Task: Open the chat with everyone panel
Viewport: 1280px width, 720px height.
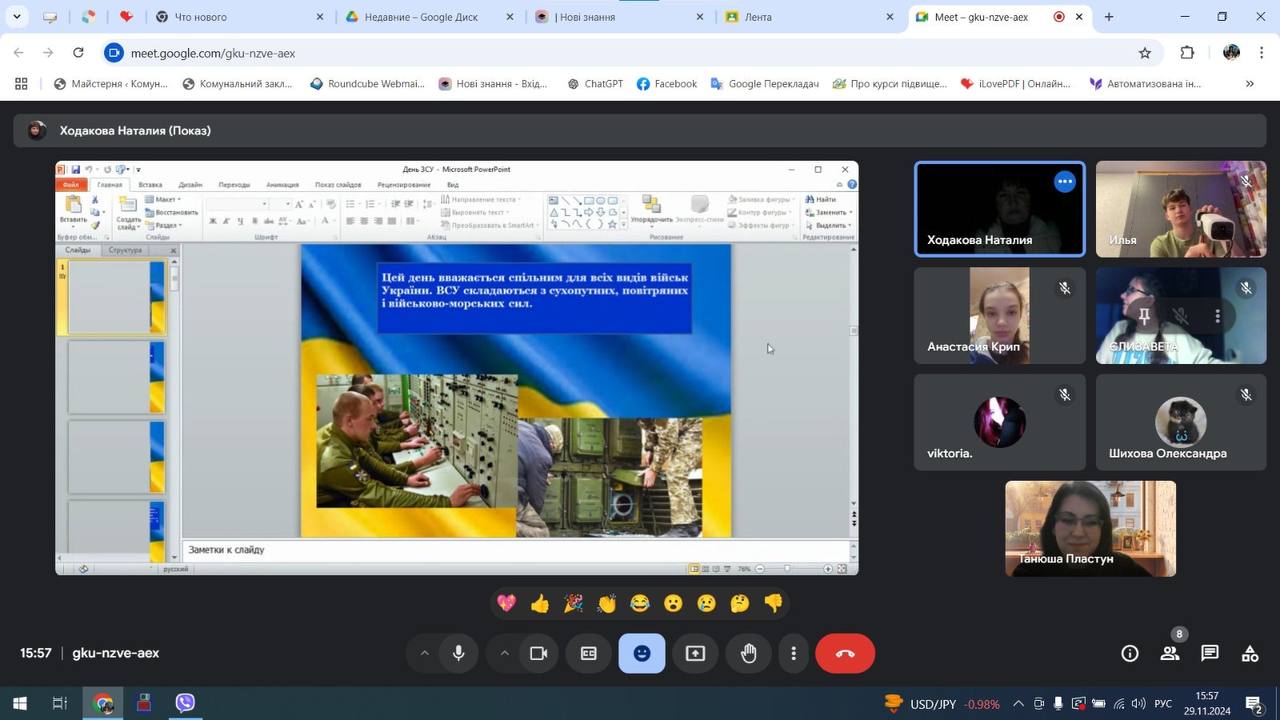Action: (1210, 653)
